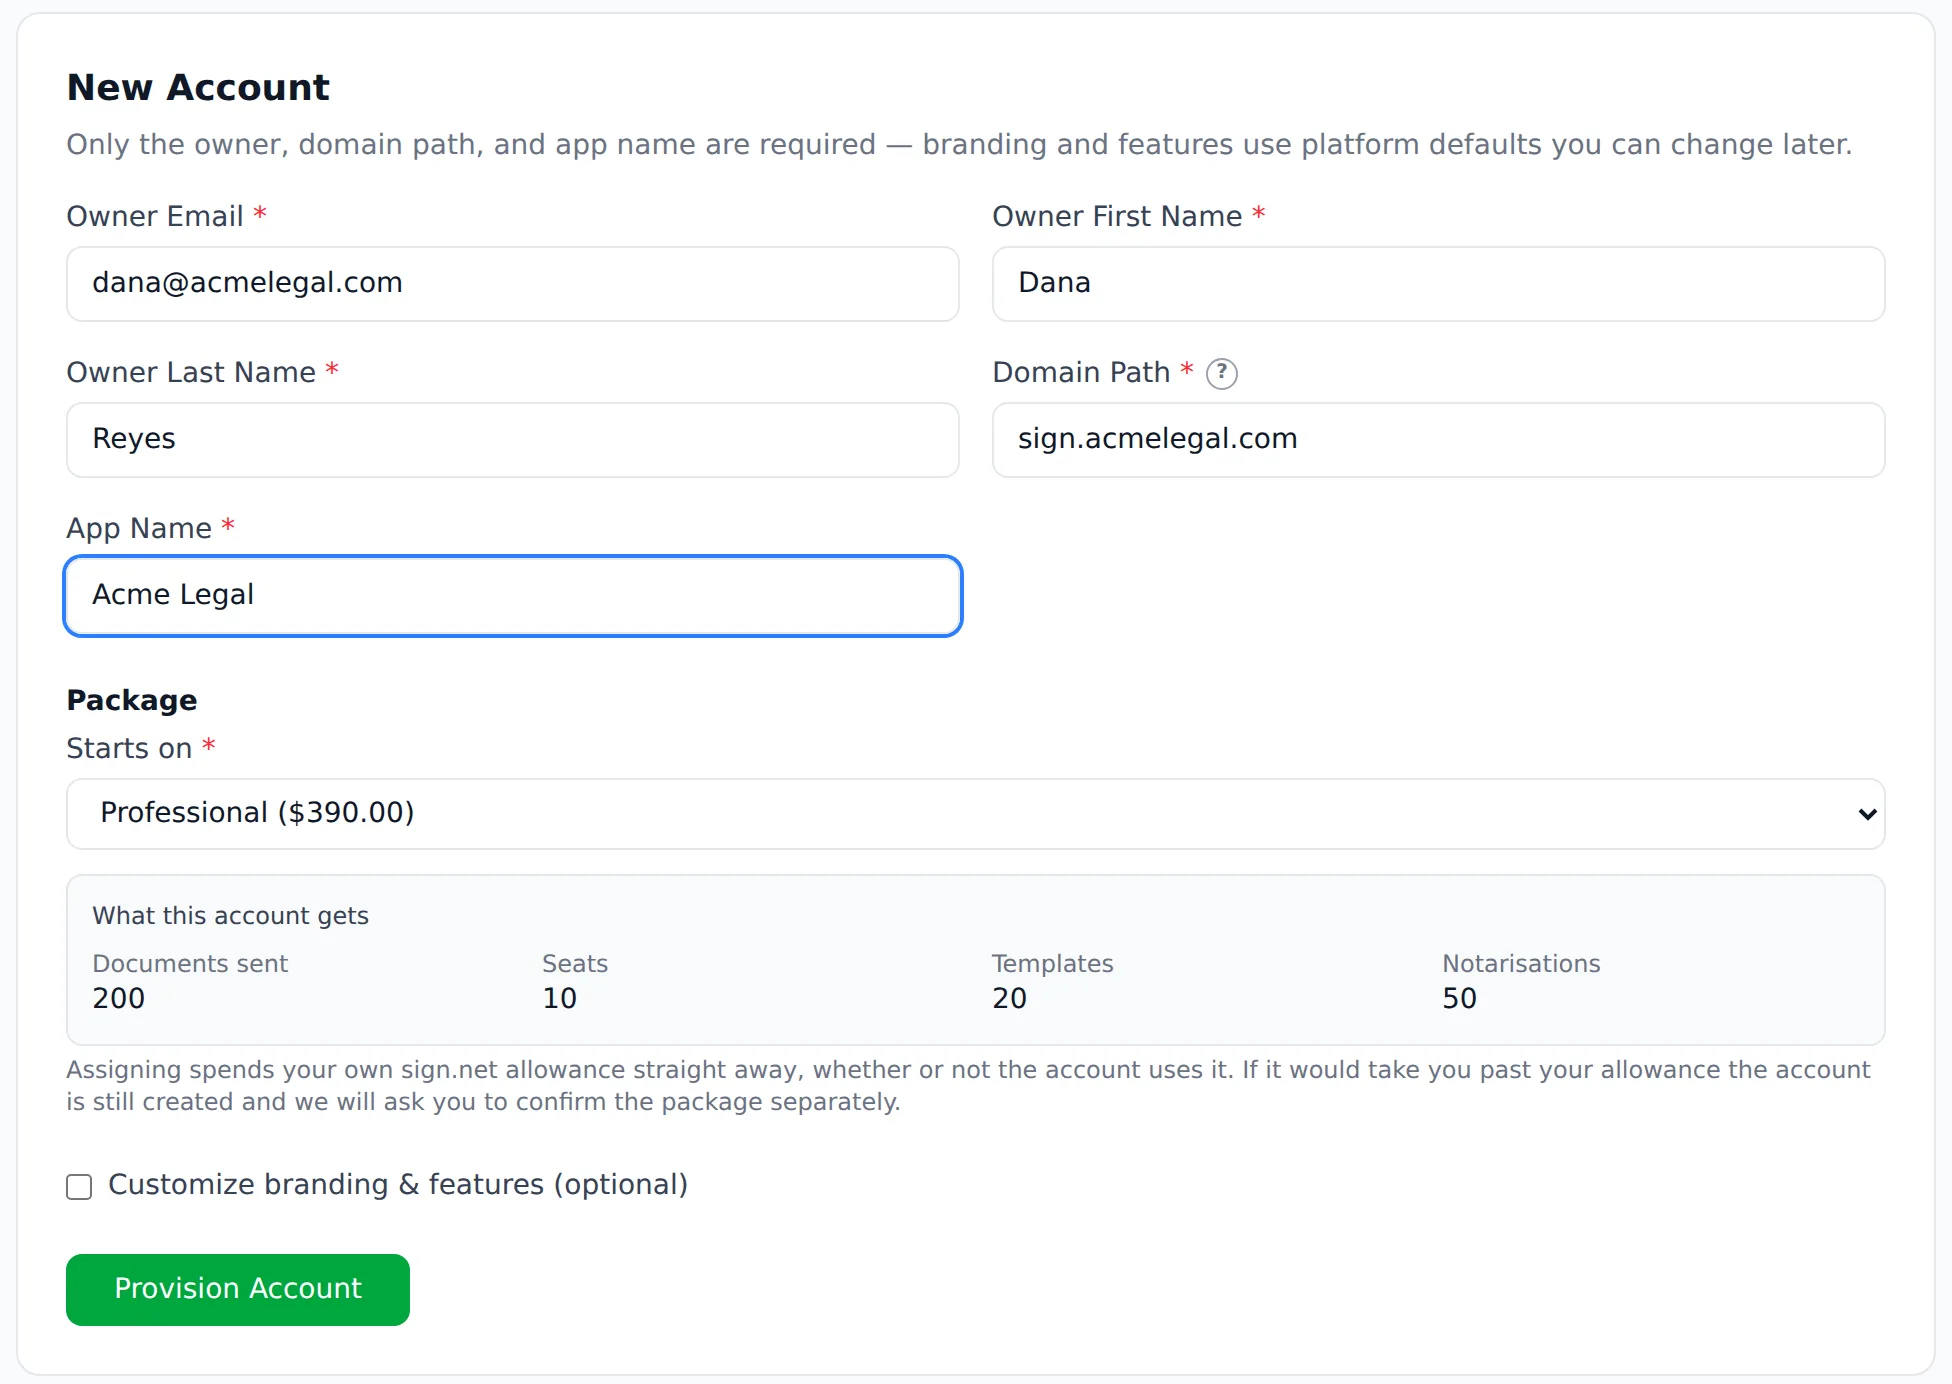This screenshot has height=1384, width=1952.
Task: Click the 'What this account gets' heading
Action: pyautogui.click(x=230, y=916)
